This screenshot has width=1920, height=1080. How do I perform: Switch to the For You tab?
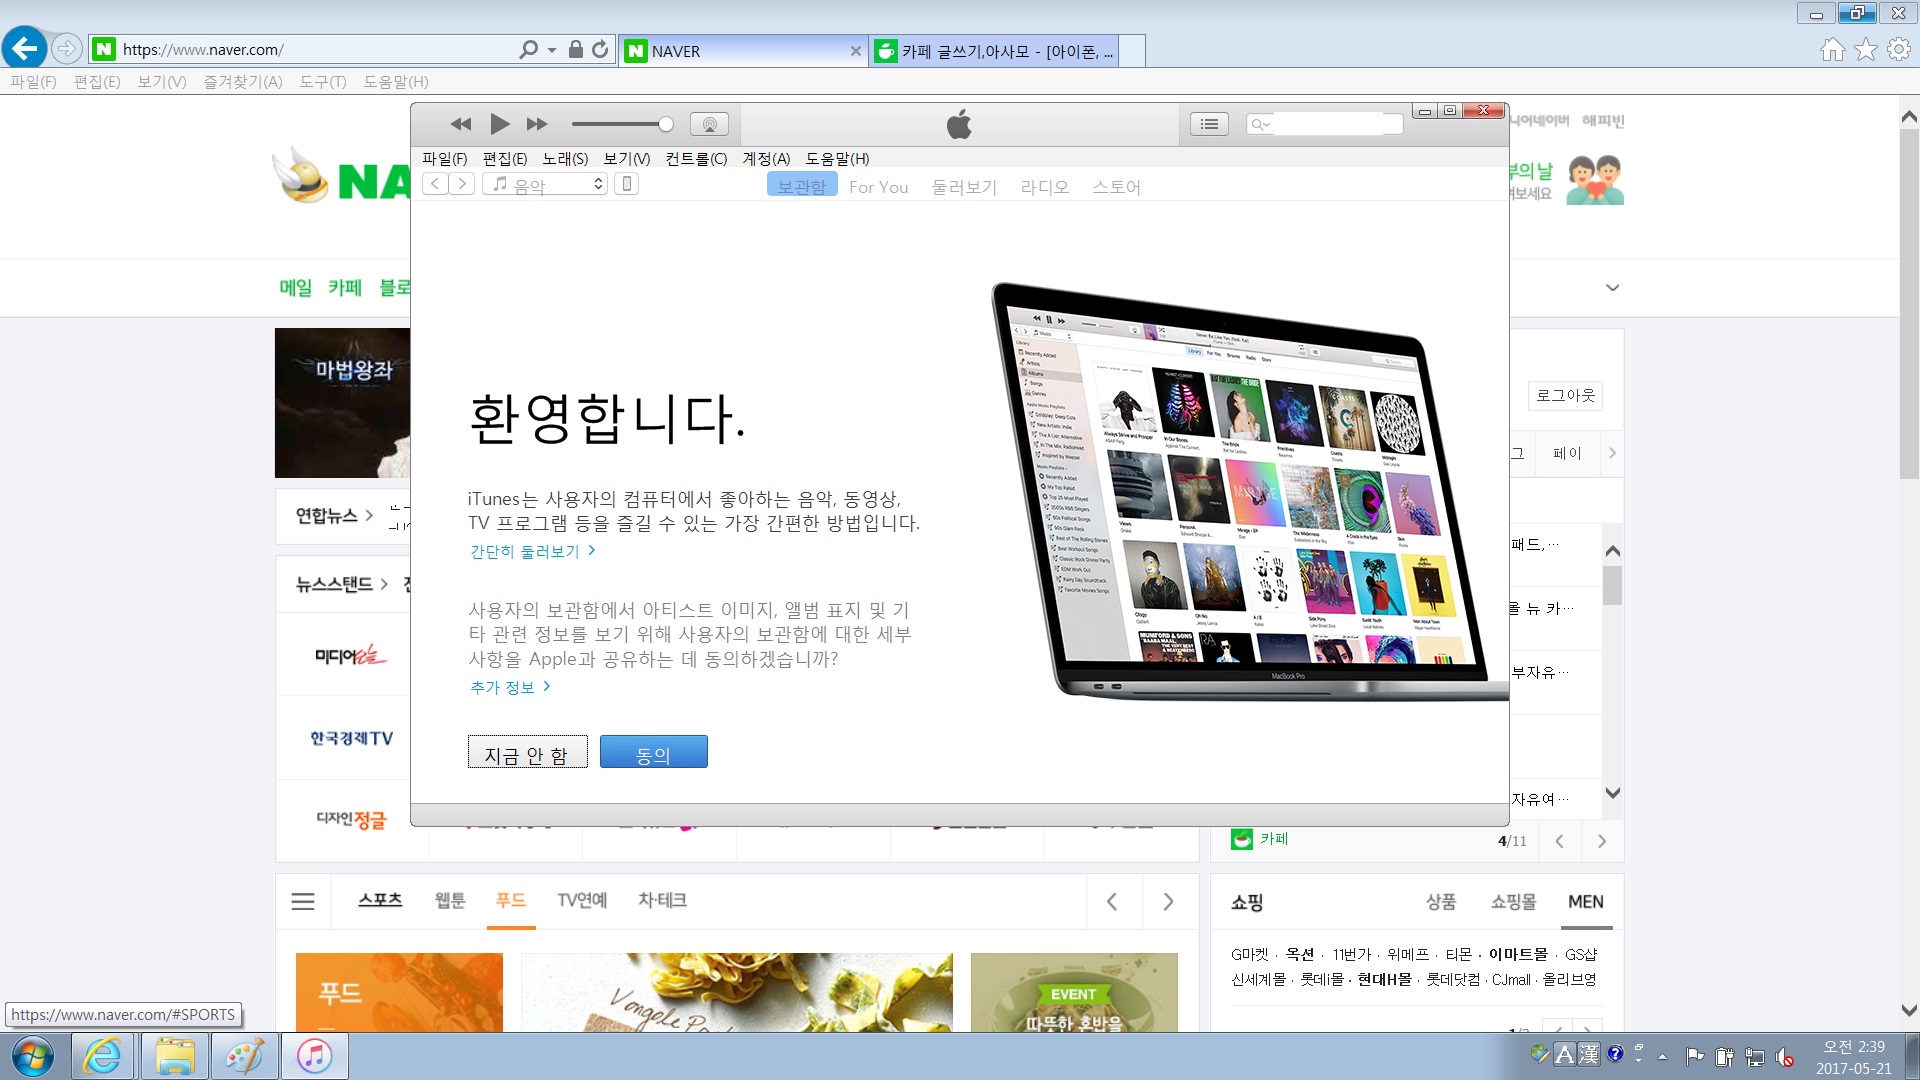pyautogui.click(x=878, y=187)
